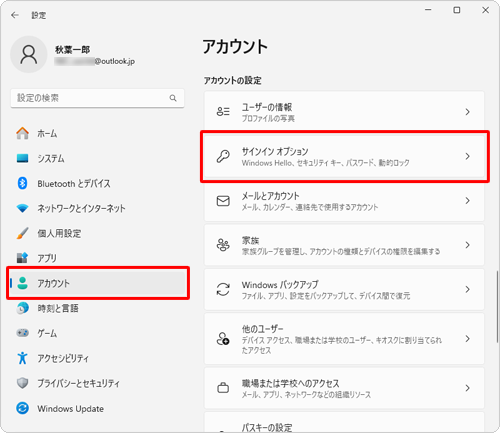Open Windows Update in the sidebar

(97, 408)
